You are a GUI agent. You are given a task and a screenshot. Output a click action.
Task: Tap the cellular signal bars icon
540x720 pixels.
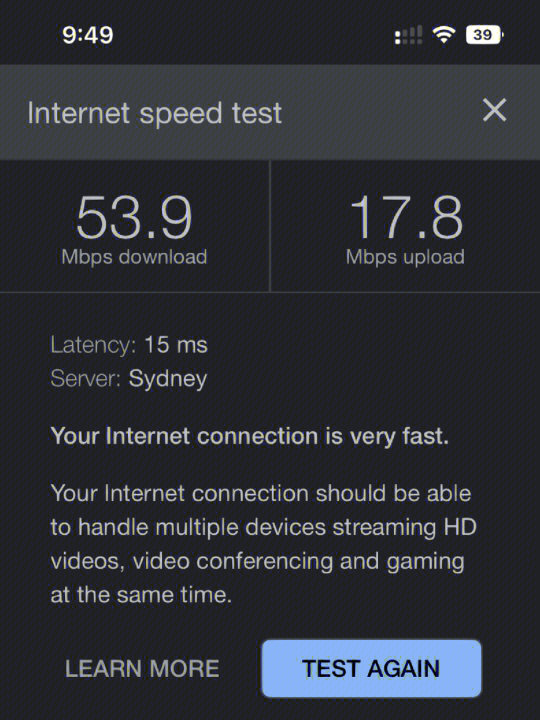click(x=408, y=35)
